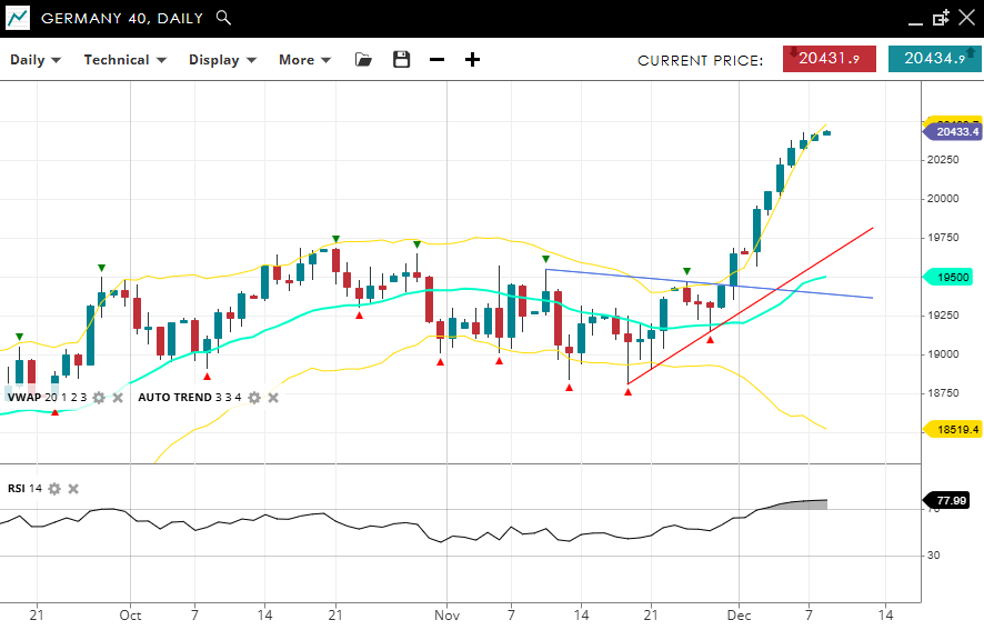Open the Technical indicators dropdown
This screenshot has width=984, height=630.
click(123, 60)
